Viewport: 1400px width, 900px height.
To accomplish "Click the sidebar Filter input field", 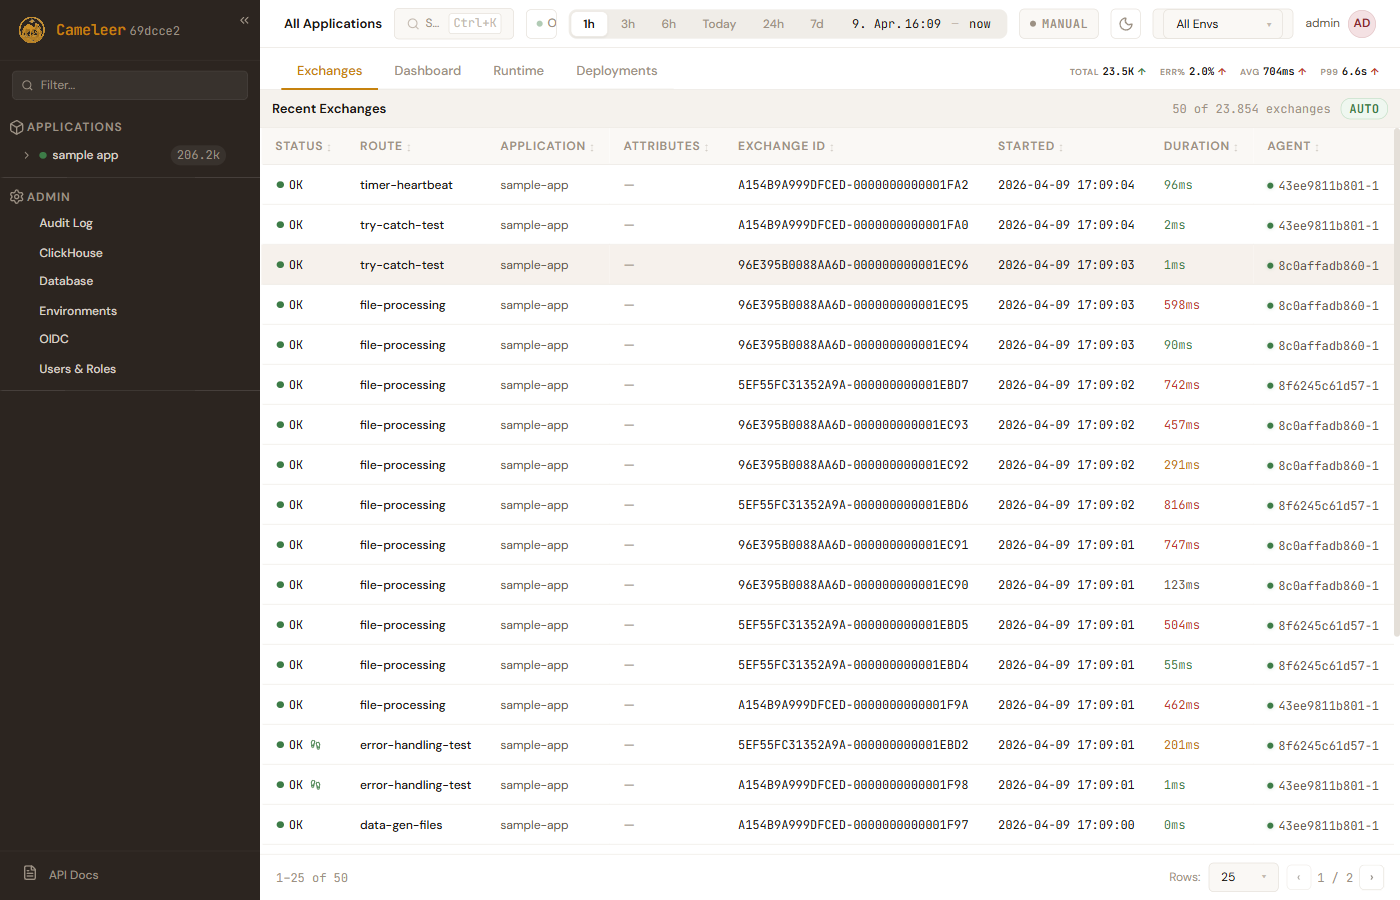I will [130, 85].
